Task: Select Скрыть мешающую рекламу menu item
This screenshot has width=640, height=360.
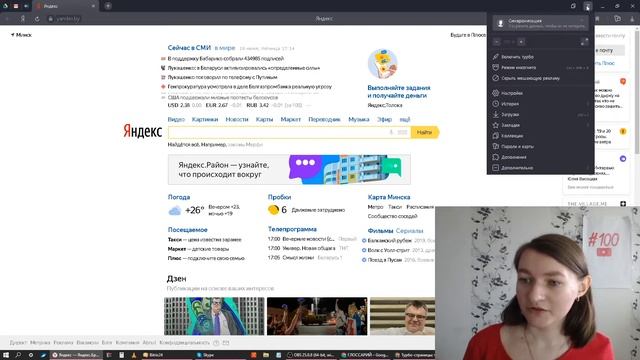Action: click(540, 78)
